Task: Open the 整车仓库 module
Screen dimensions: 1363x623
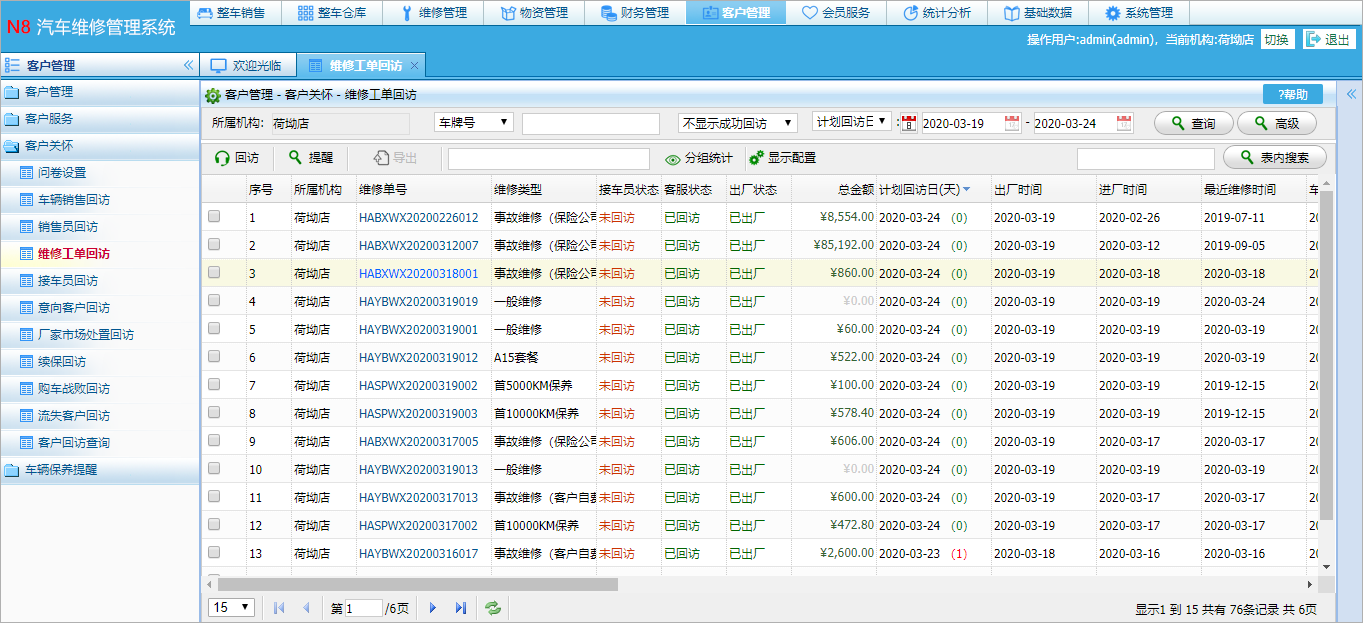Action: (x=331, y=13)
